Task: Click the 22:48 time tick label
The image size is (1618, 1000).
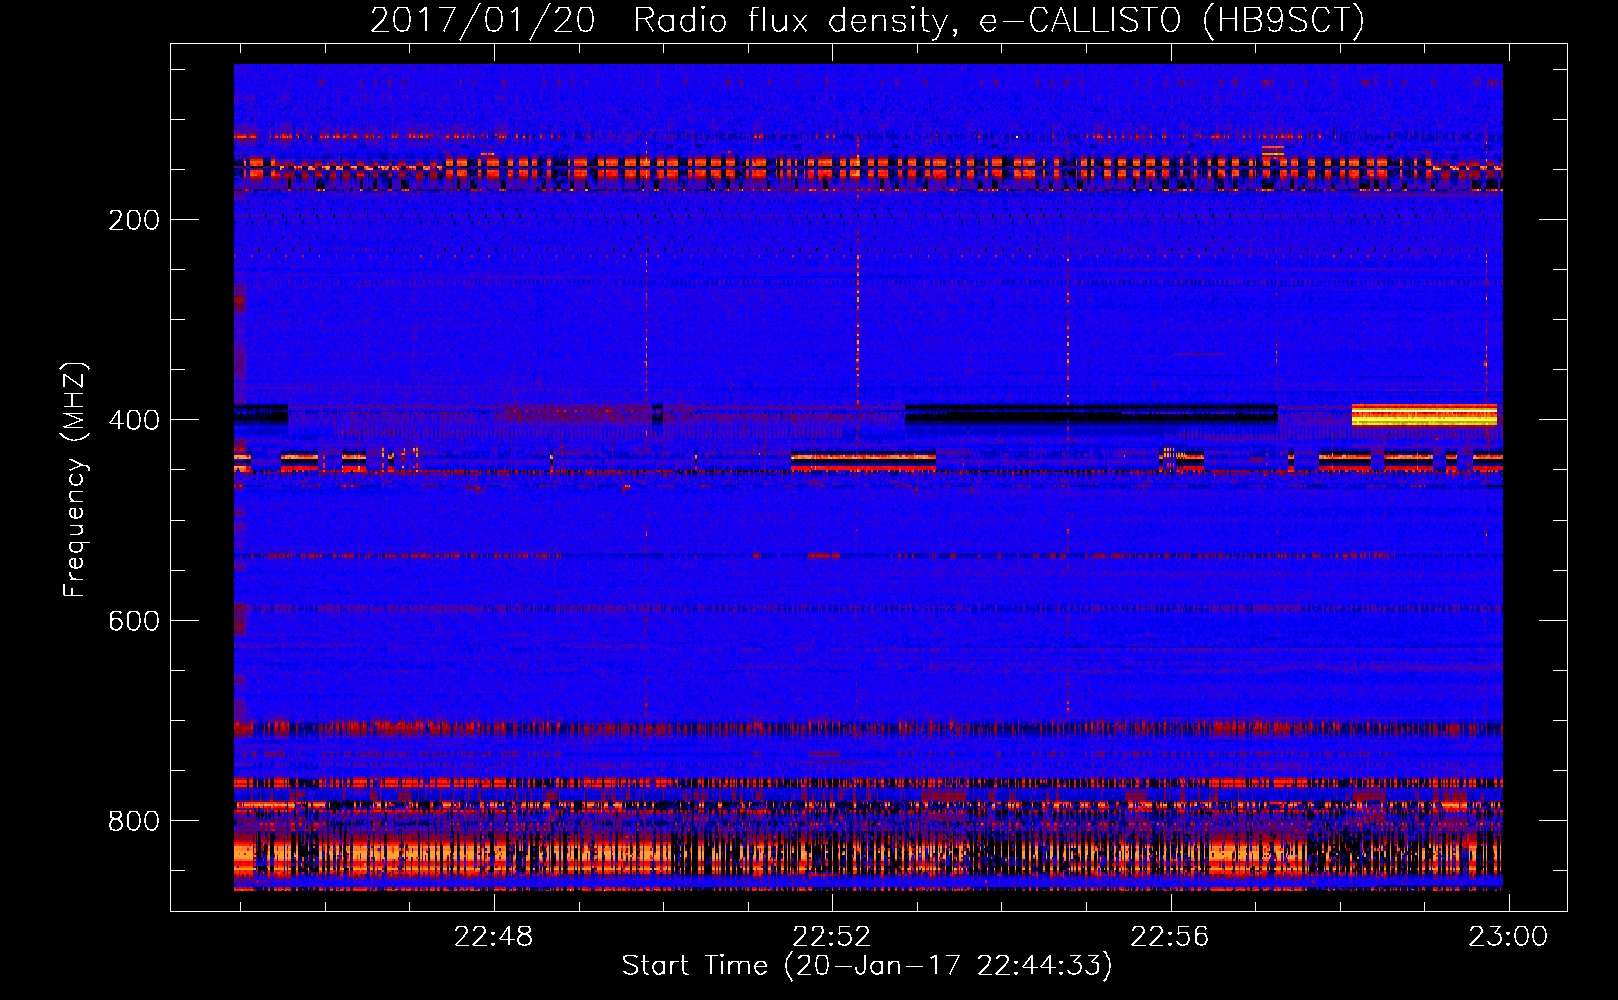Action: [x=494, y=937]
